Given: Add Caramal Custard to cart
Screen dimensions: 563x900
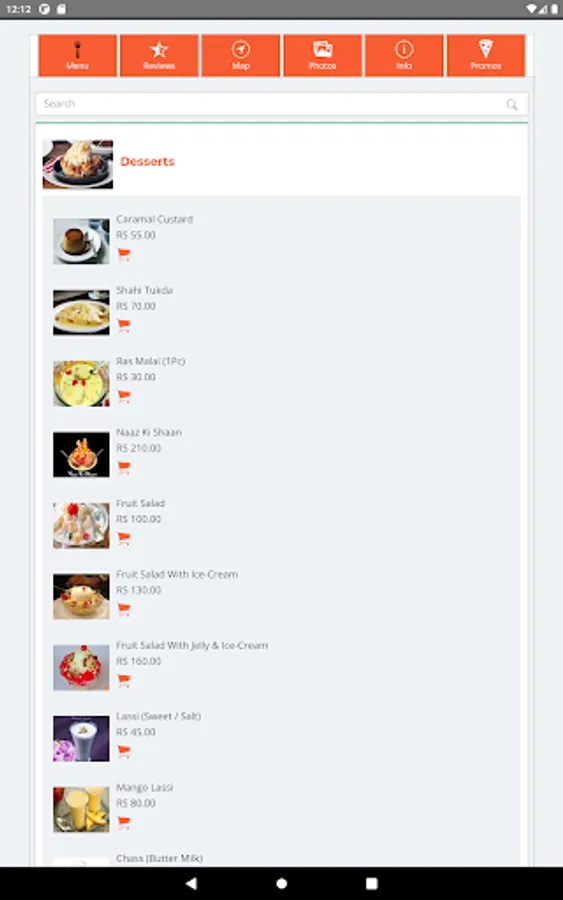Looking at the screenshot, I should (124, 254).
